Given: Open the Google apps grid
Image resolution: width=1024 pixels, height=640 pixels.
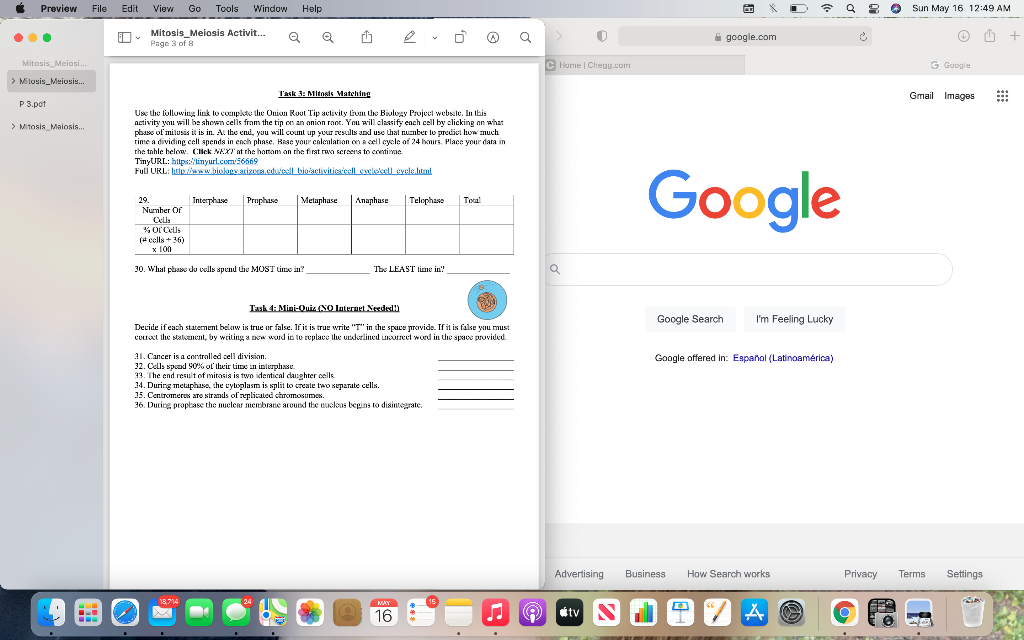Looking at the screenshot, I should click(x=1002, y=95).
